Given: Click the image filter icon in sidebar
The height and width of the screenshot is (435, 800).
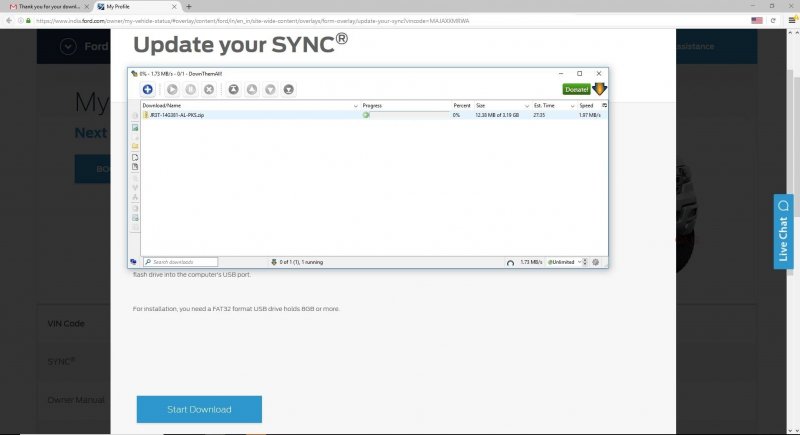Looking at the screenshot, I should 135,127.
